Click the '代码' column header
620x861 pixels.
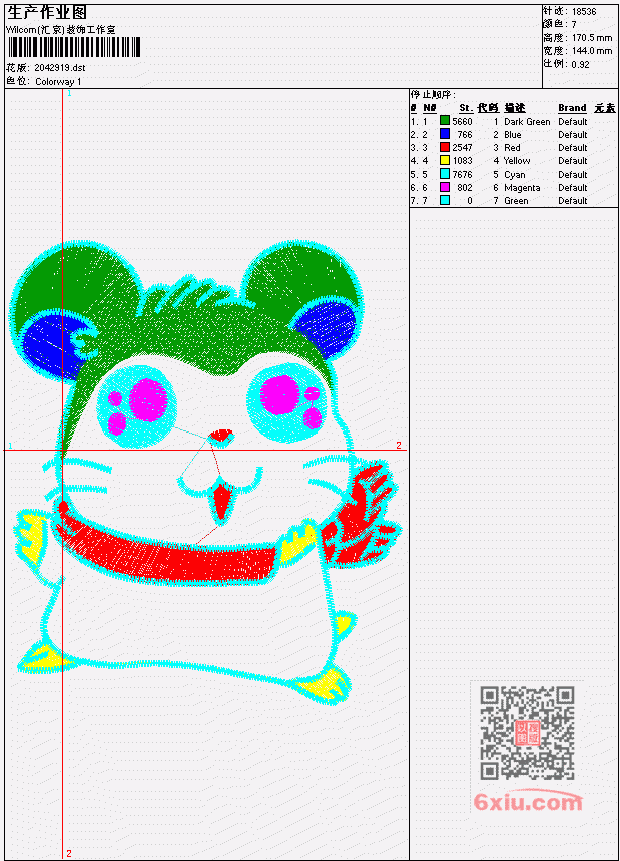click(x=488, y=108)
